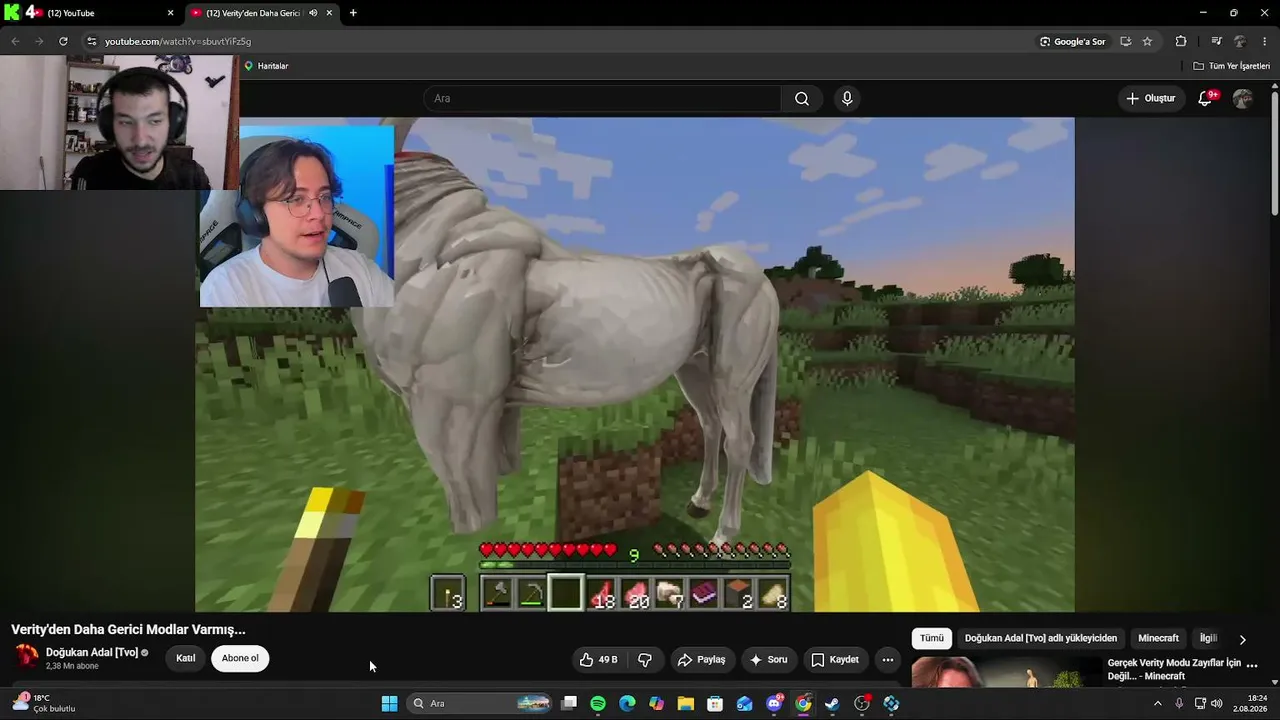Click the Abone ol subscribe button

(240, 658)
